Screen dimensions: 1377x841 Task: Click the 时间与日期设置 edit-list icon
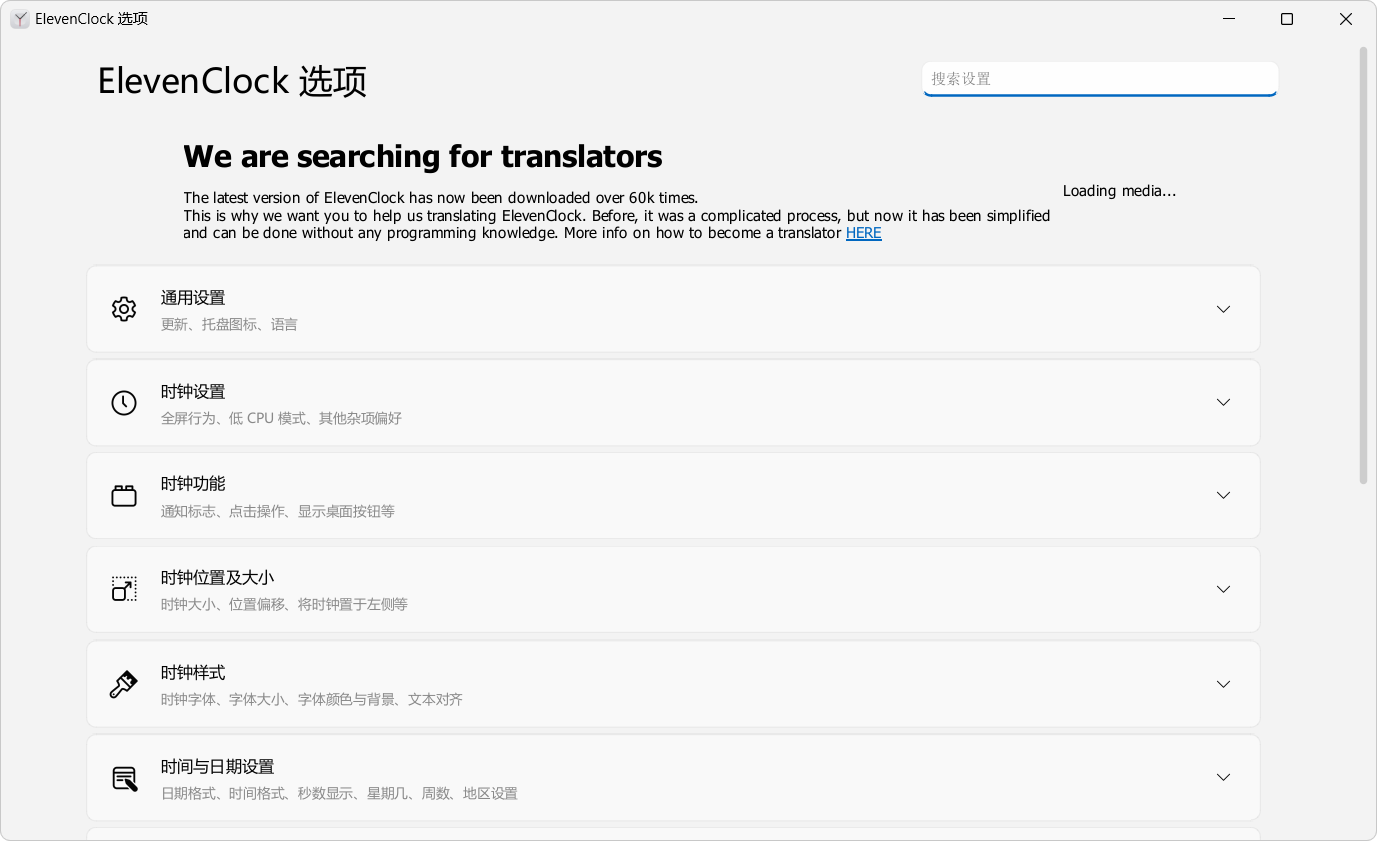click(x=124, y=778)
